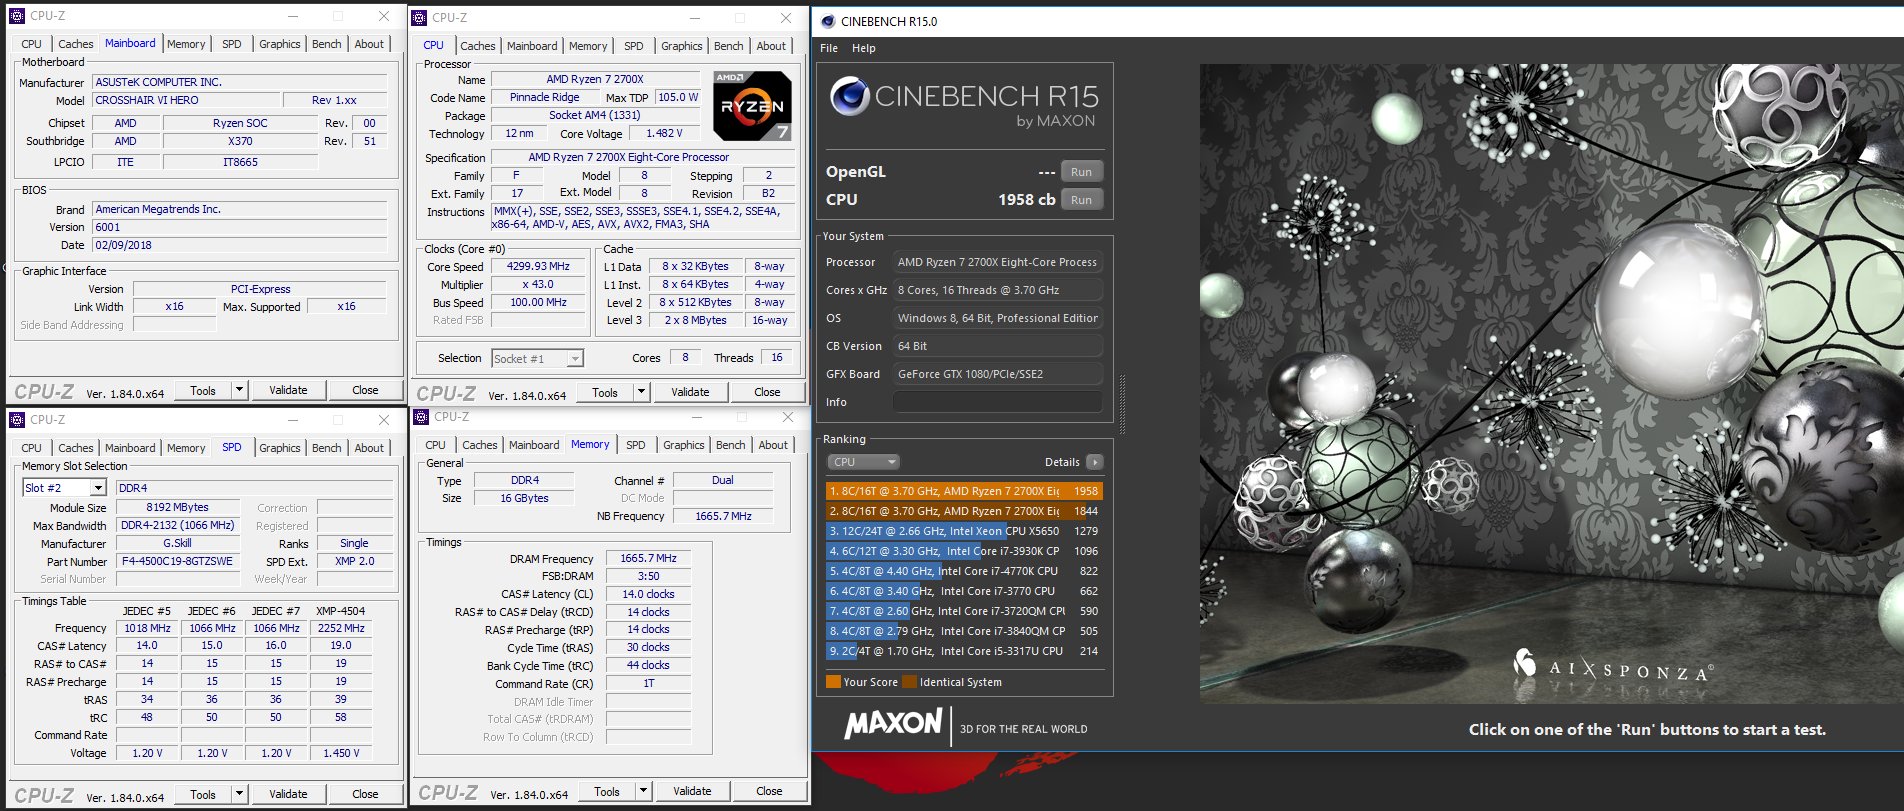Open the Help menu in Cinebench
Image resolution: width=1904 pixels, height=811 pixels.
864,48
